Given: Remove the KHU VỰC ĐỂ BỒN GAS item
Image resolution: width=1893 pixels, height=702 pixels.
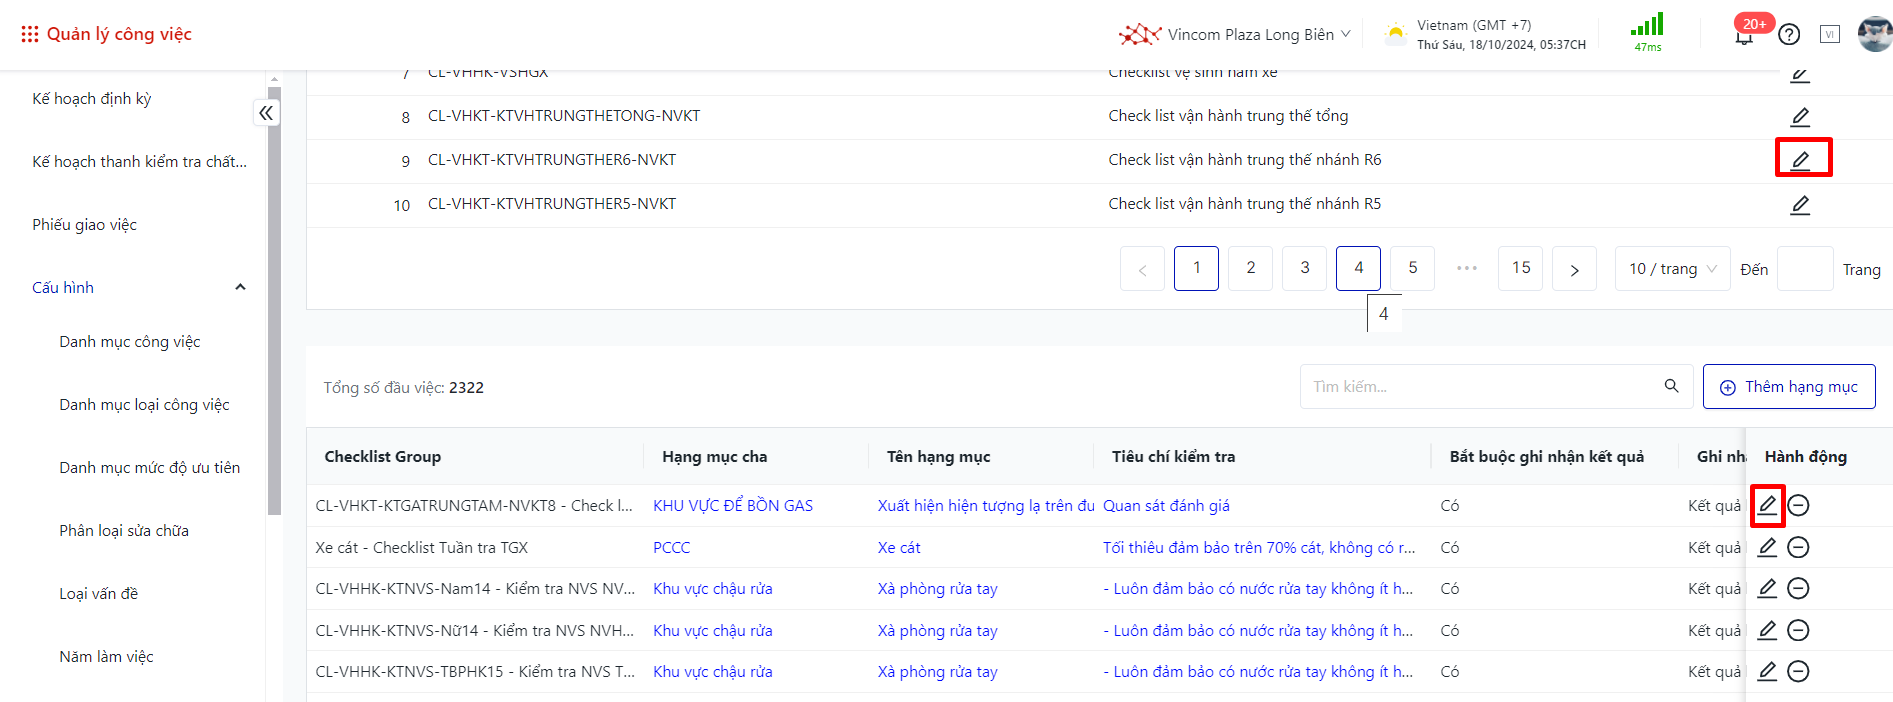Looking at the screenshot, I should (1798, 506).
